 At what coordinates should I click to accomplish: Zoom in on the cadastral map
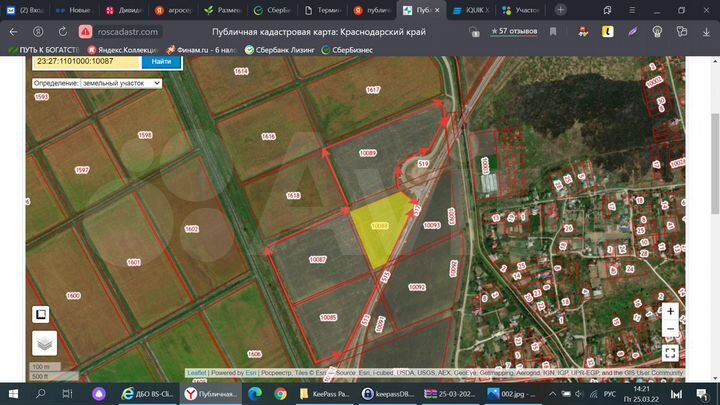click(670, 311)
